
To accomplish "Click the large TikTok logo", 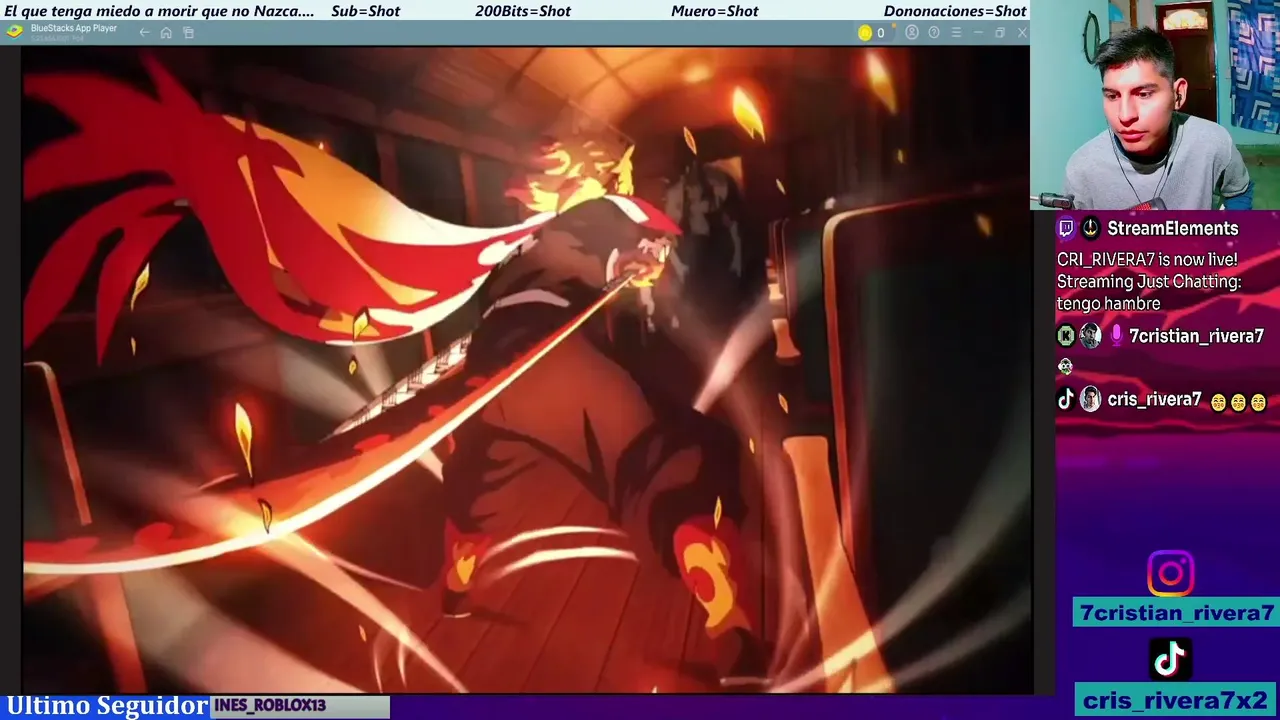I will tap(1170, 659).
